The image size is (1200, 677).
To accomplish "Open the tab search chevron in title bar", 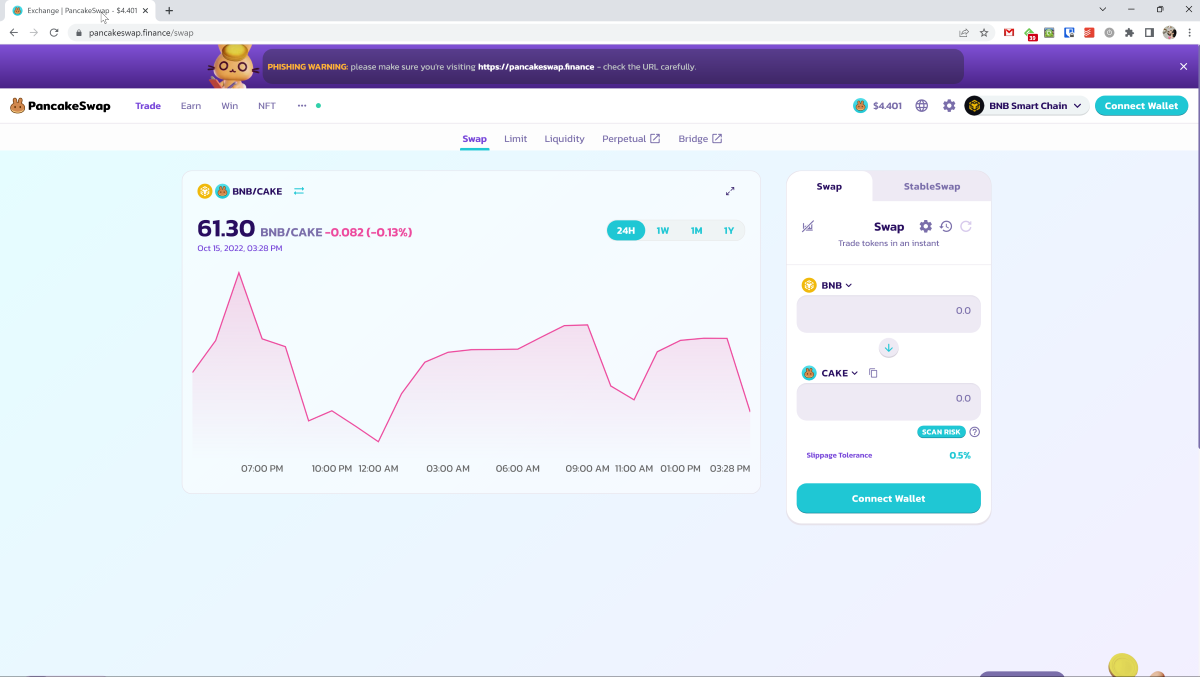I will tap(1103, 9).
